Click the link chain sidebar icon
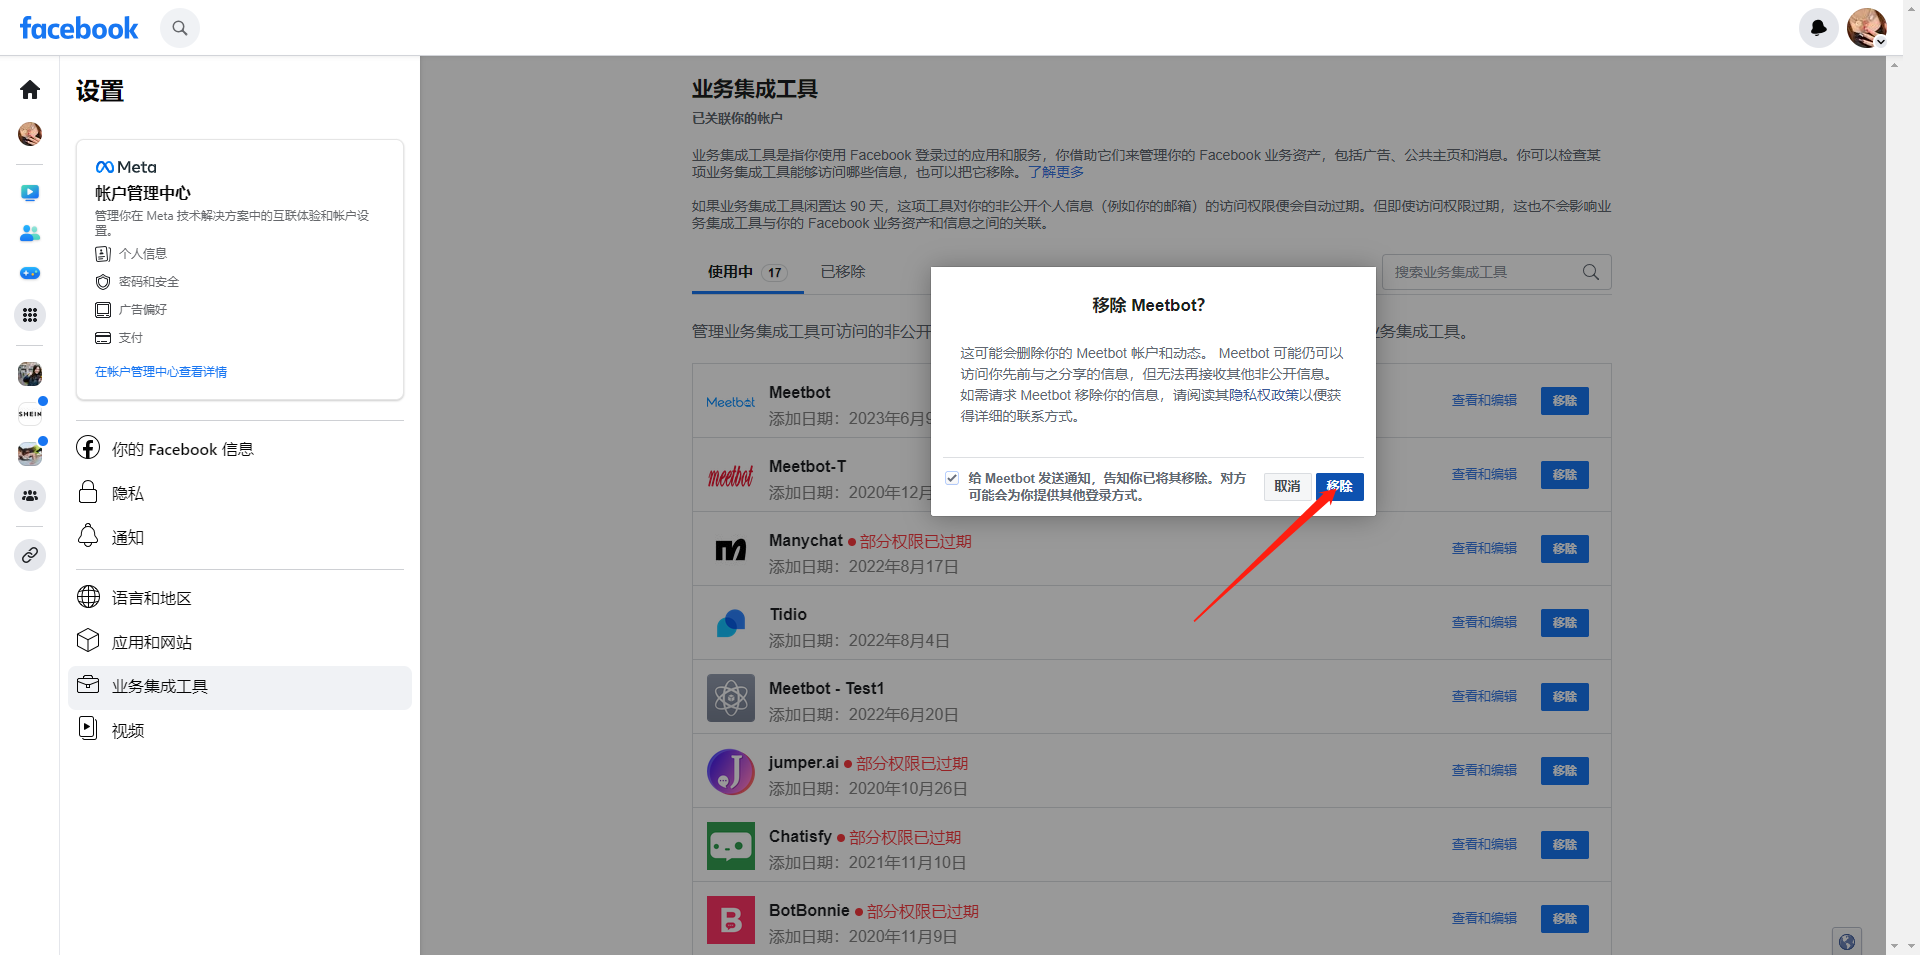1920x955 pixels. (x=30, y=554)
